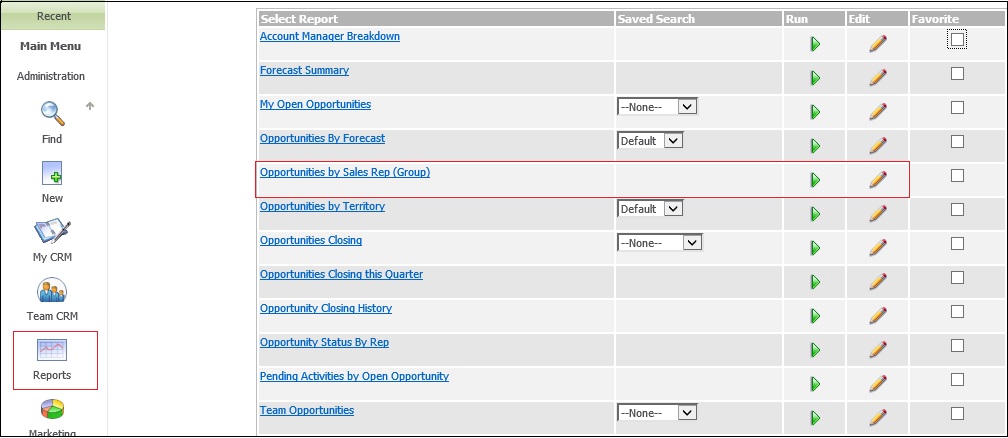Run Opportunities by Sales Rep (Group) report

[x=815, y=179]
